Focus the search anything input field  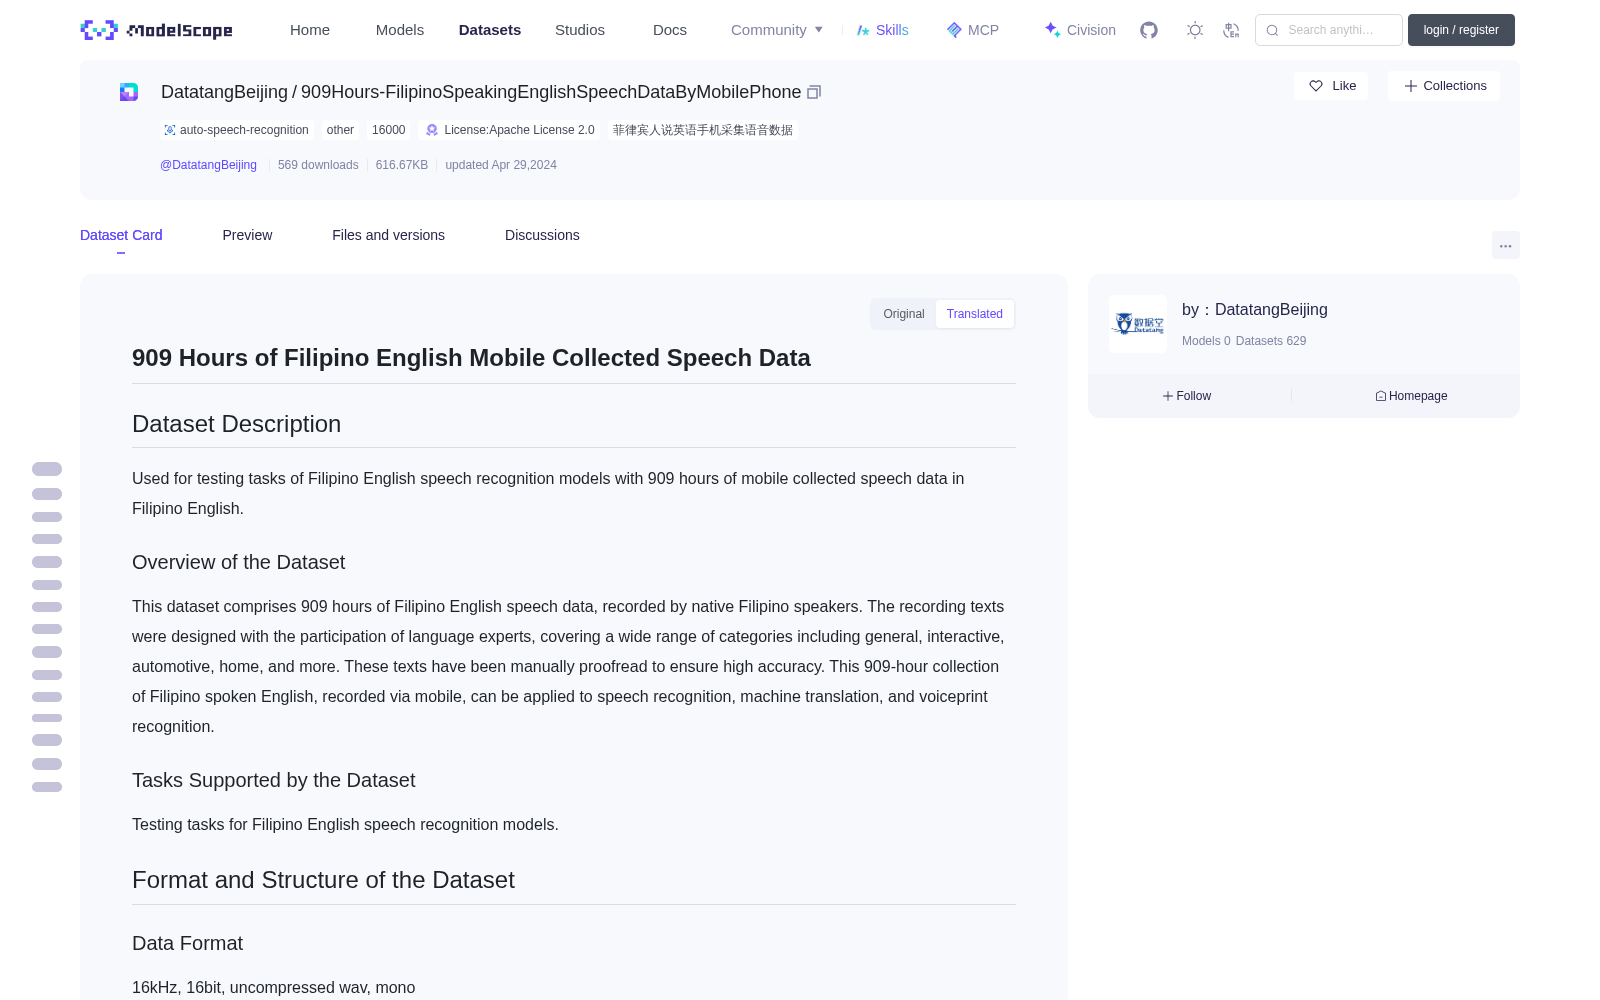pyautogui.click(x=1329, y=30)
